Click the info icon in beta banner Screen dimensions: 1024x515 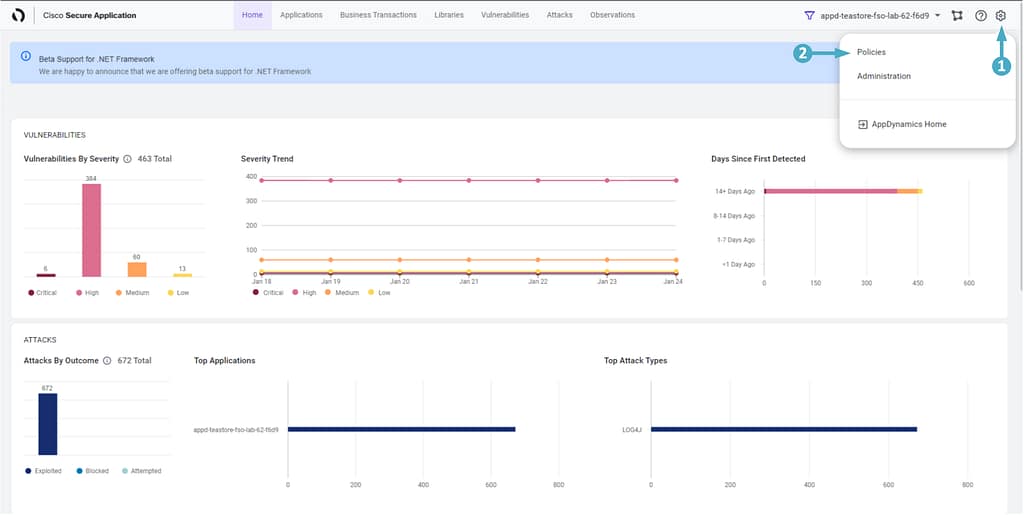point(26,56)
